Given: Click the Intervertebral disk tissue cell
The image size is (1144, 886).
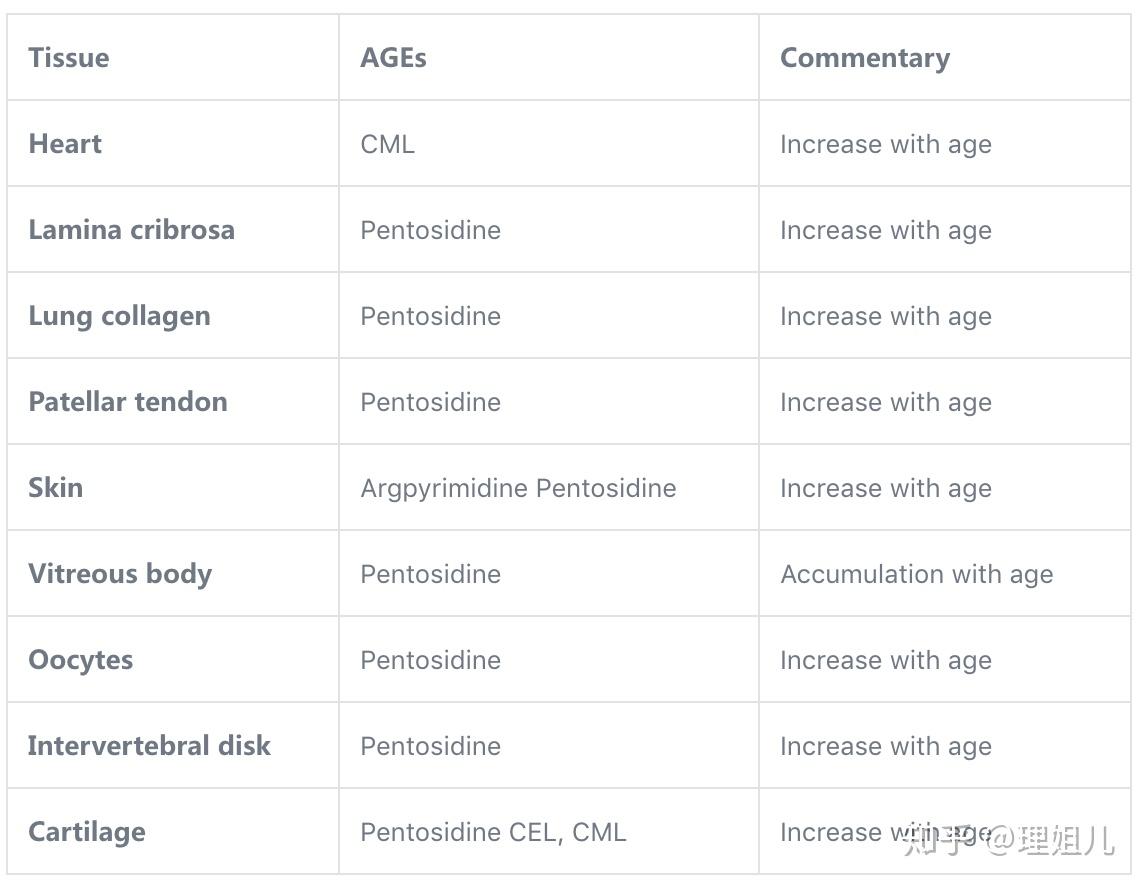Looking at the screenshot, I should coord(149,746).
